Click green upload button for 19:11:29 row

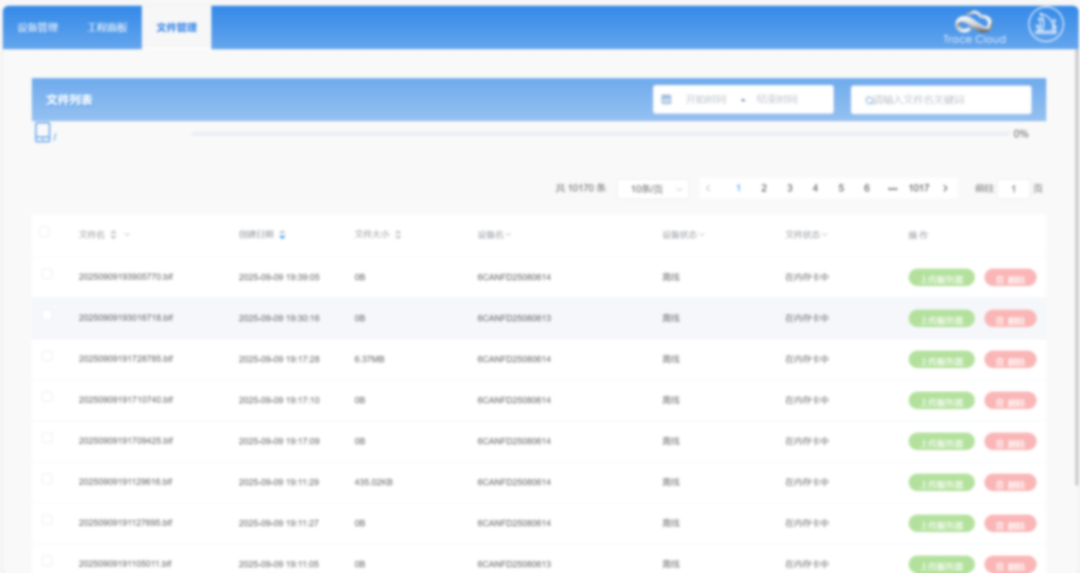coord(941,483)
